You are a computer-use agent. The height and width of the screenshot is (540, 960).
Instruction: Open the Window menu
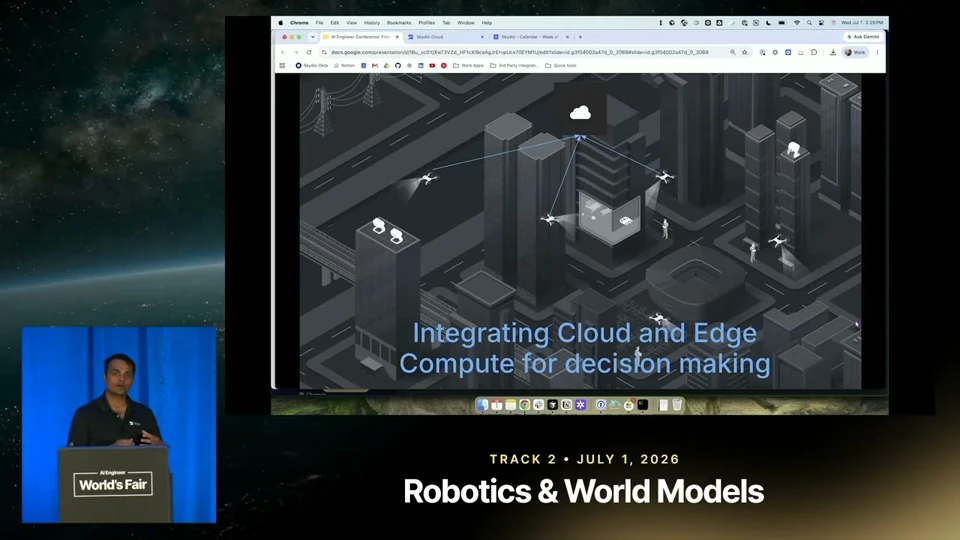point(466,23)
